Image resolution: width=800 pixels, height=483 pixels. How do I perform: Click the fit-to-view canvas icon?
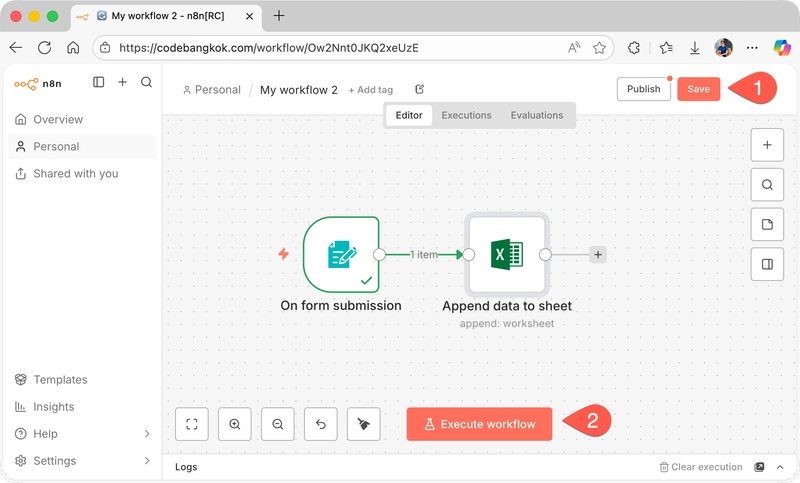coord(192,424)
